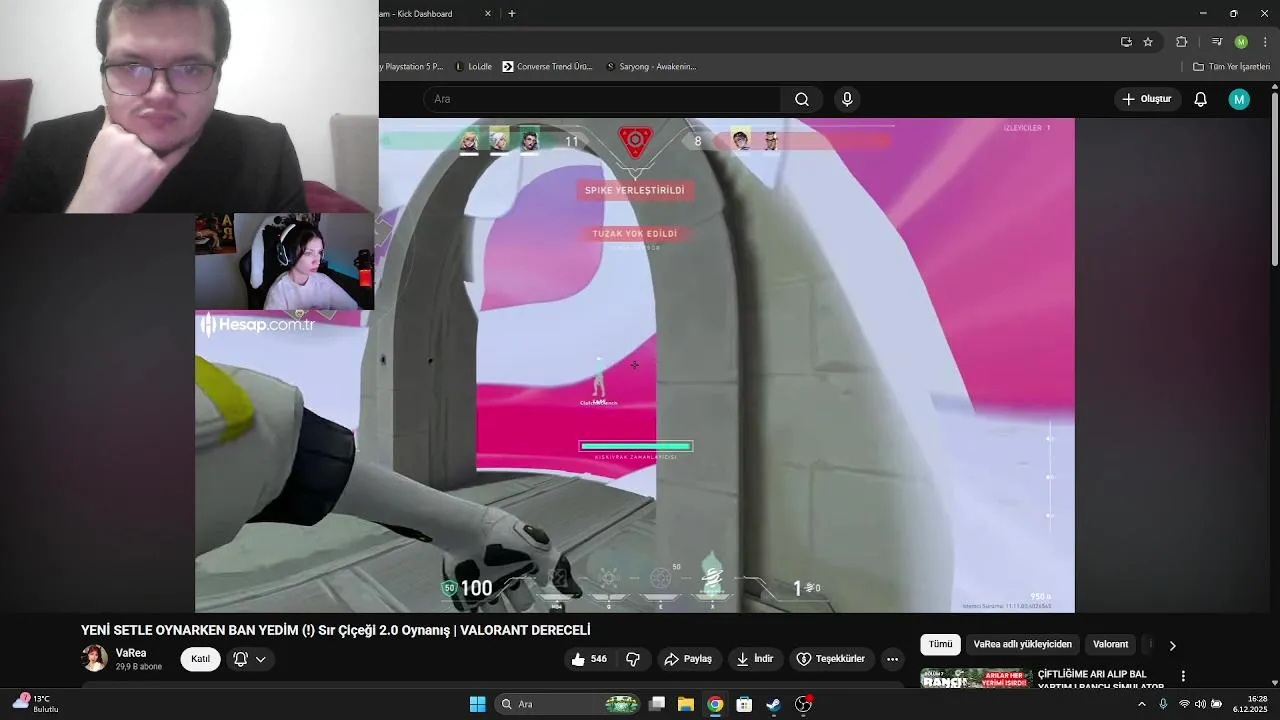Image resolution: width=1280 pixels, height=720 pixels.
Task: Open OBS Studio from taskbar
Action: point(803,704)
